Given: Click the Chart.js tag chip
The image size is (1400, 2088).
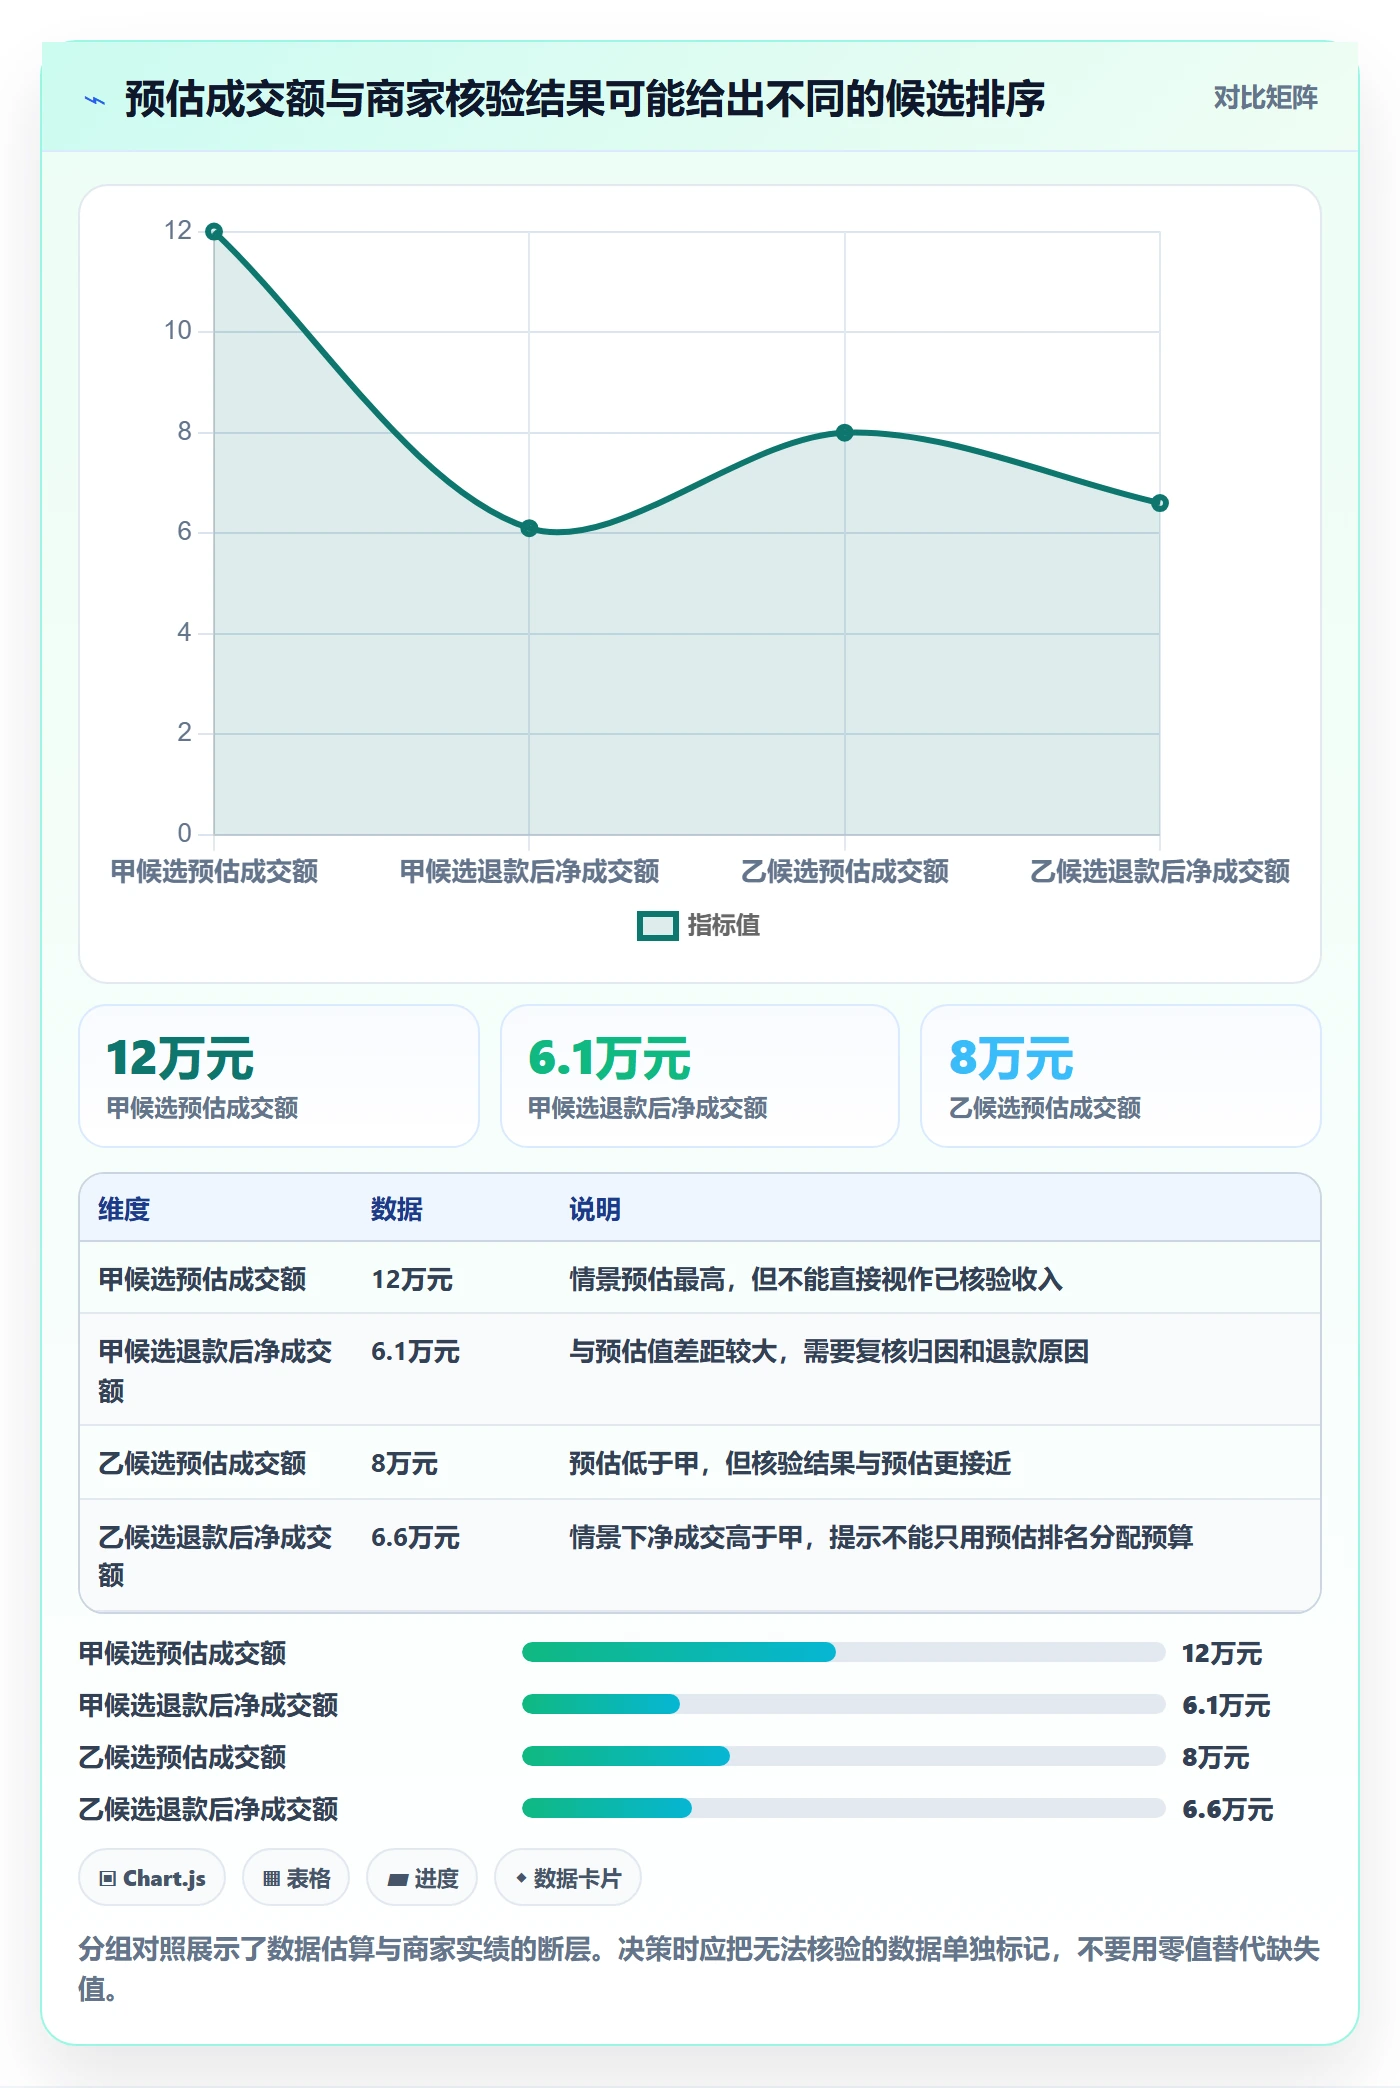Looking at the screenshot, I should [152, 1878].
